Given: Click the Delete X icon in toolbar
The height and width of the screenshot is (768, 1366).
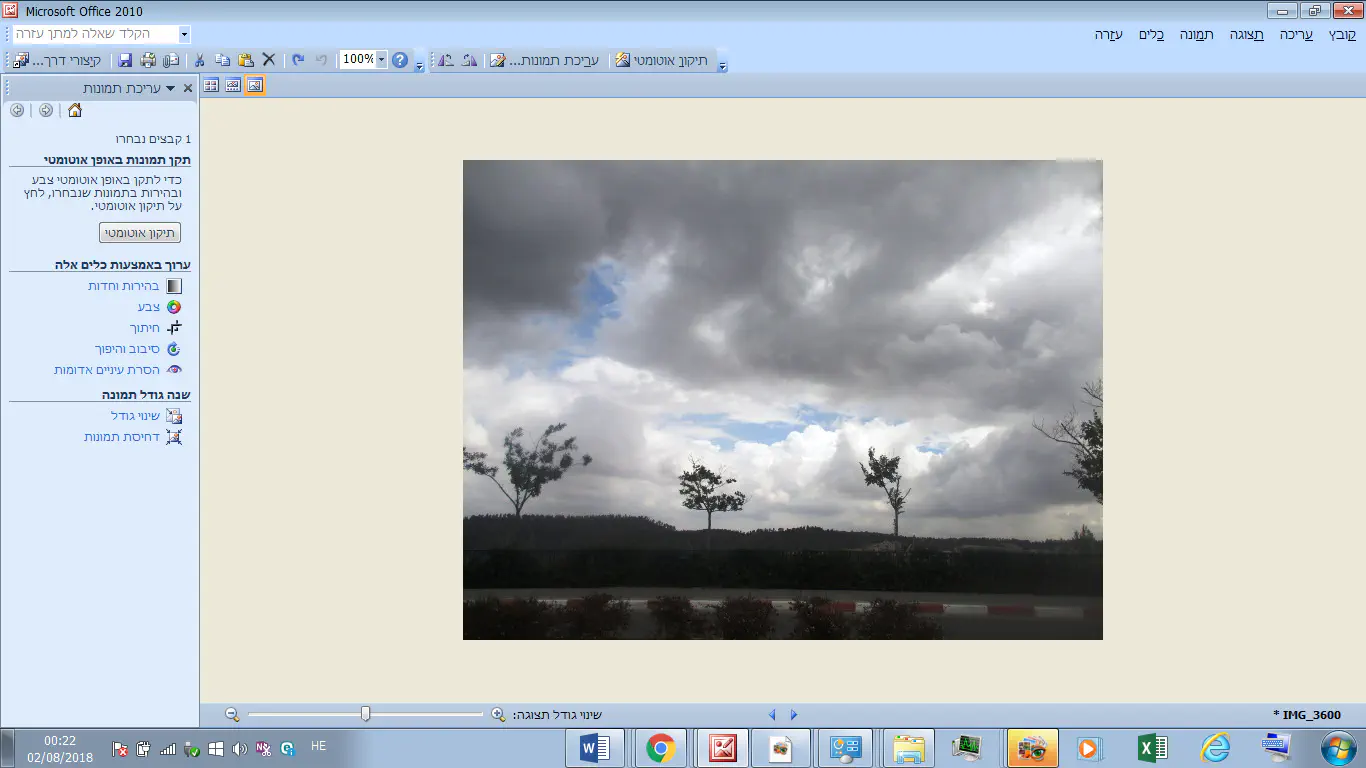Looking at the screenshot, I should click(x=268, y=60).
